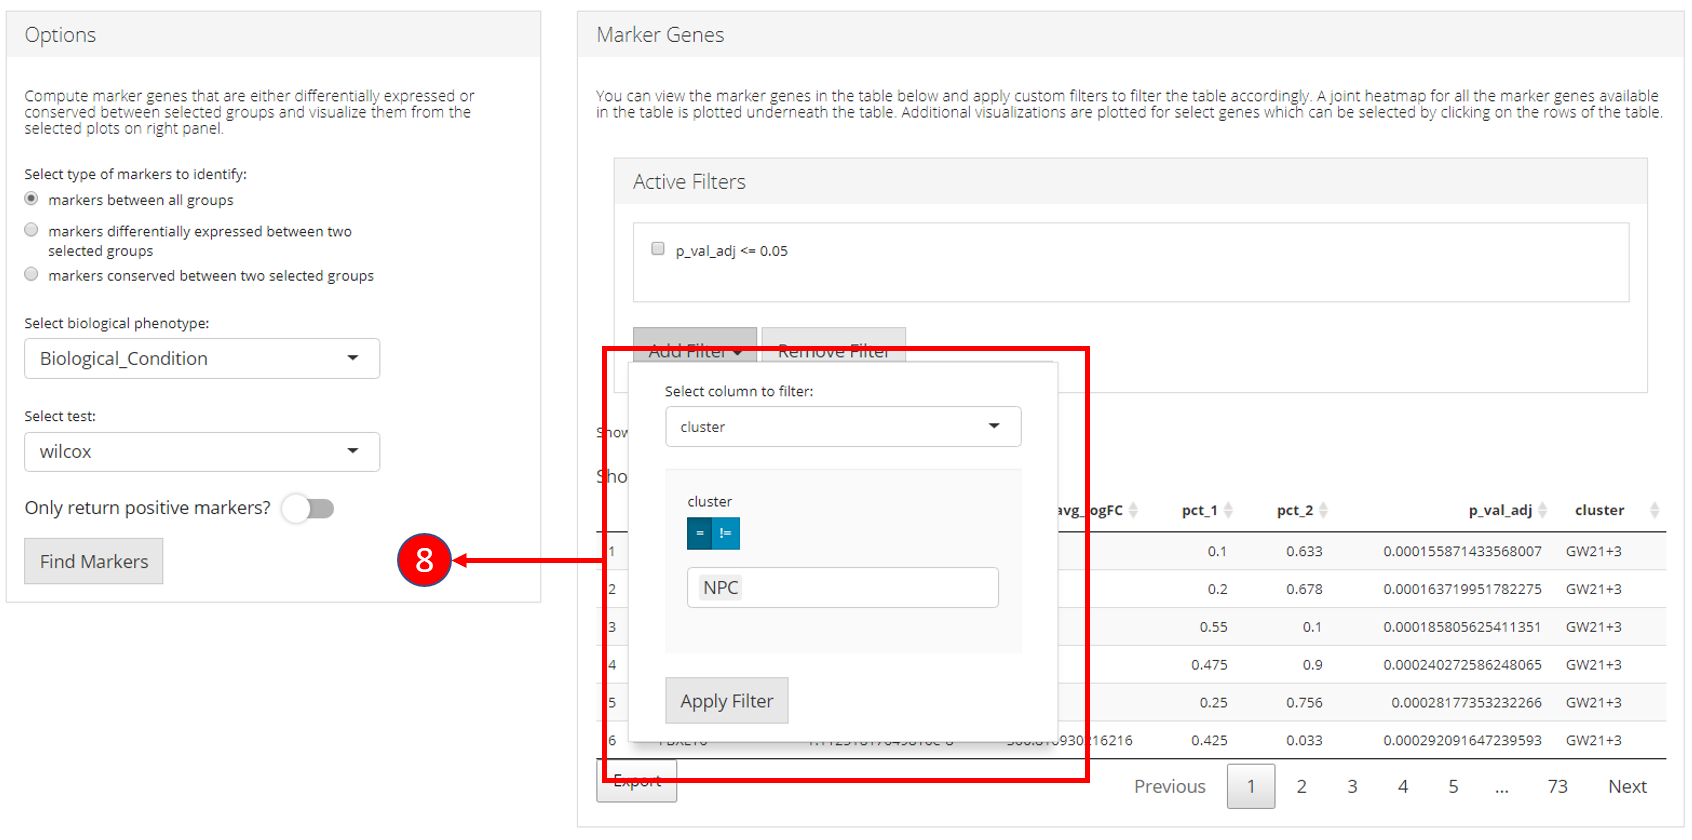
Task: Choose markers differentially expressed between two groups
Action: 32,231
